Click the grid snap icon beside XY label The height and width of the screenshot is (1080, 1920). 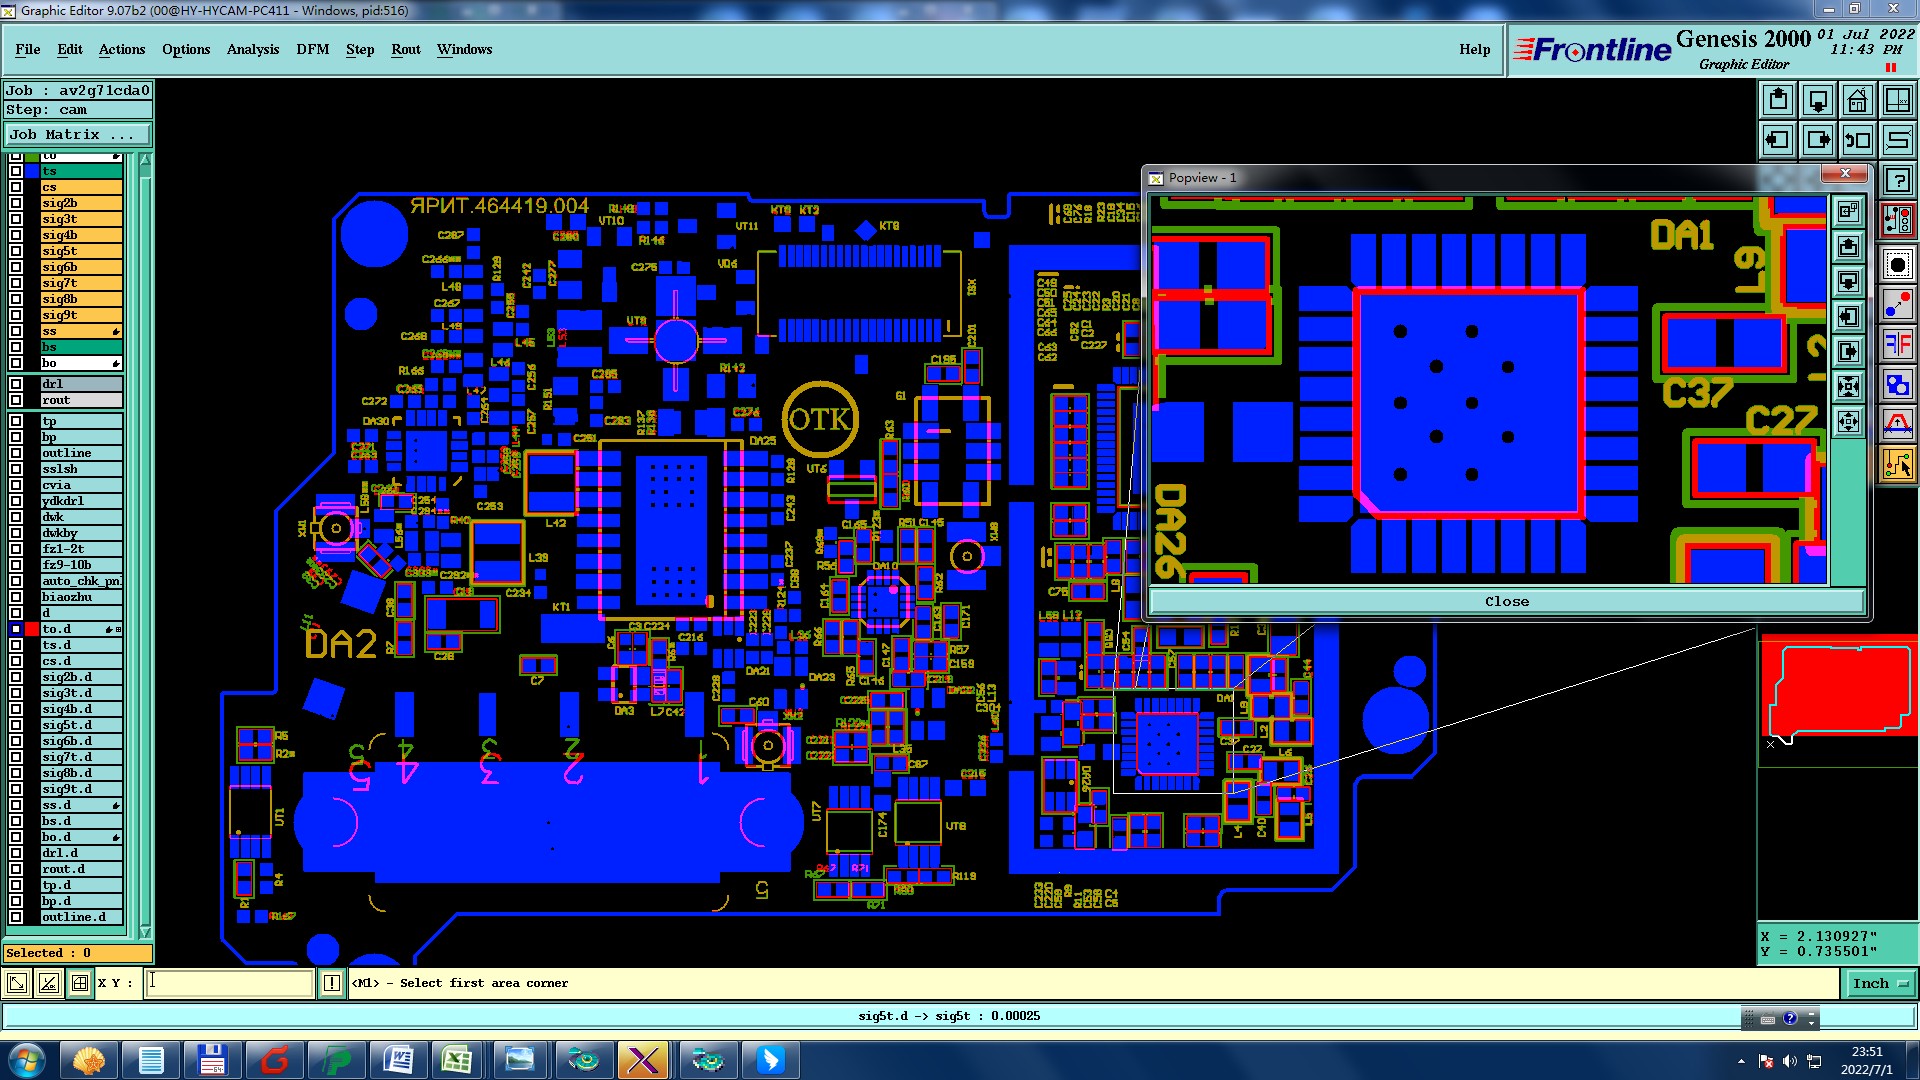80,983
